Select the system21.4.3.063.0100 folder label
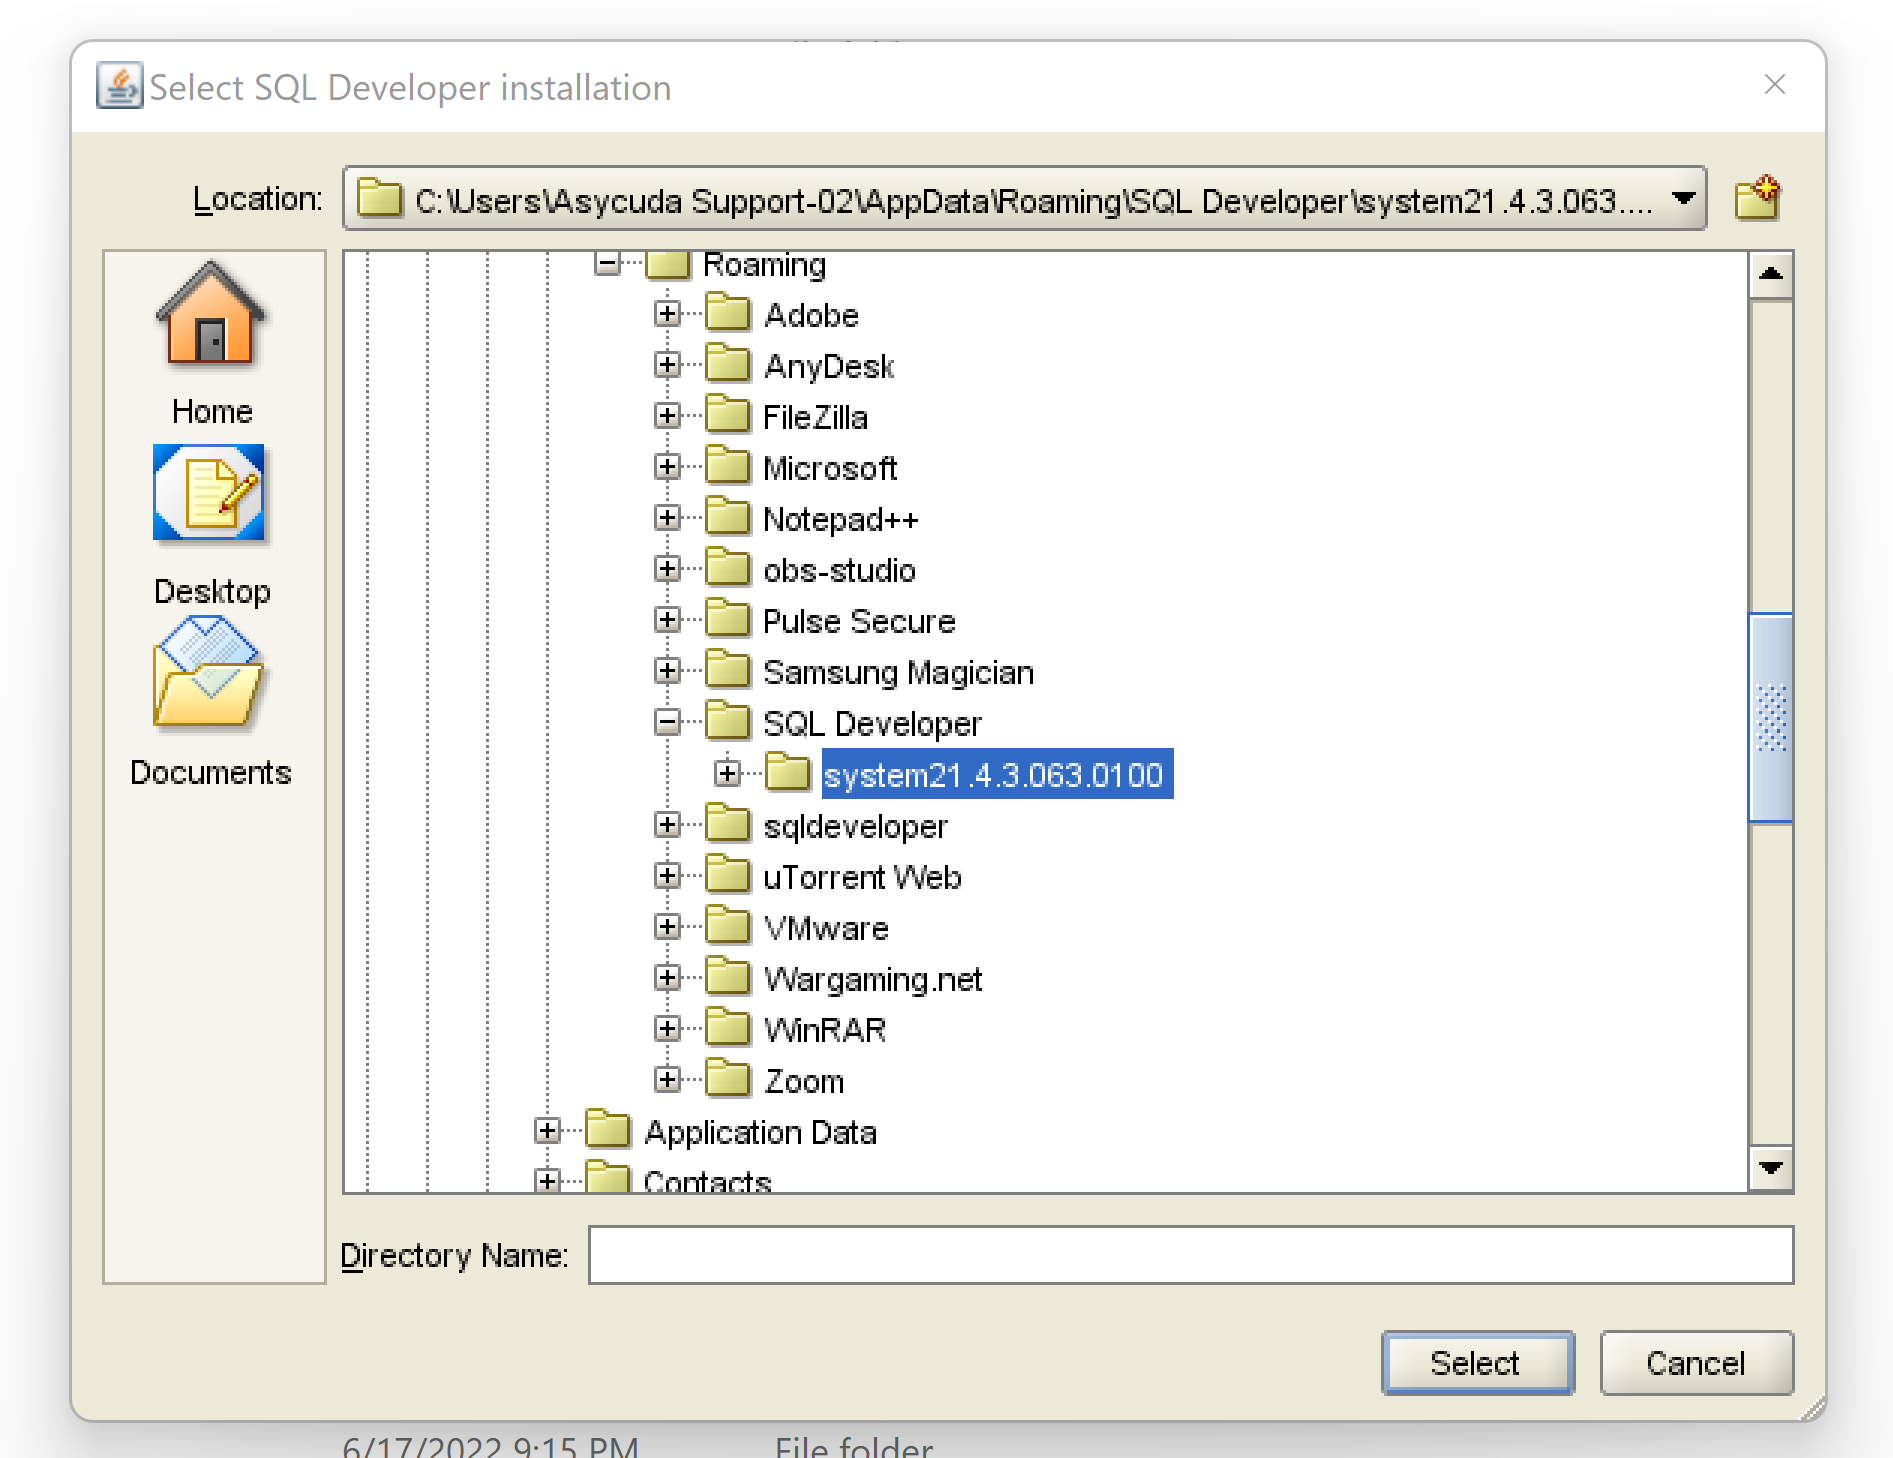This screenshot has height=1458, width=1893. click(x=997, y=774)
